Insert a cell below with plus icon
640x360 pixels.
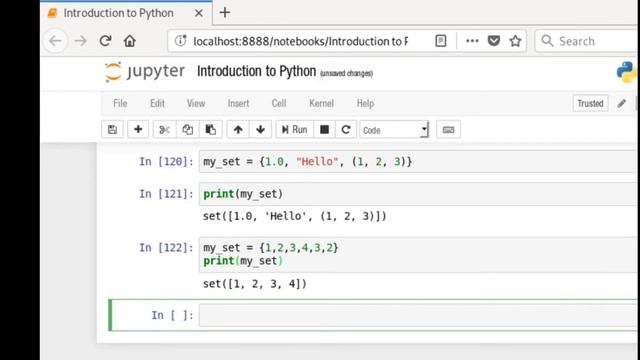[138, 130]
